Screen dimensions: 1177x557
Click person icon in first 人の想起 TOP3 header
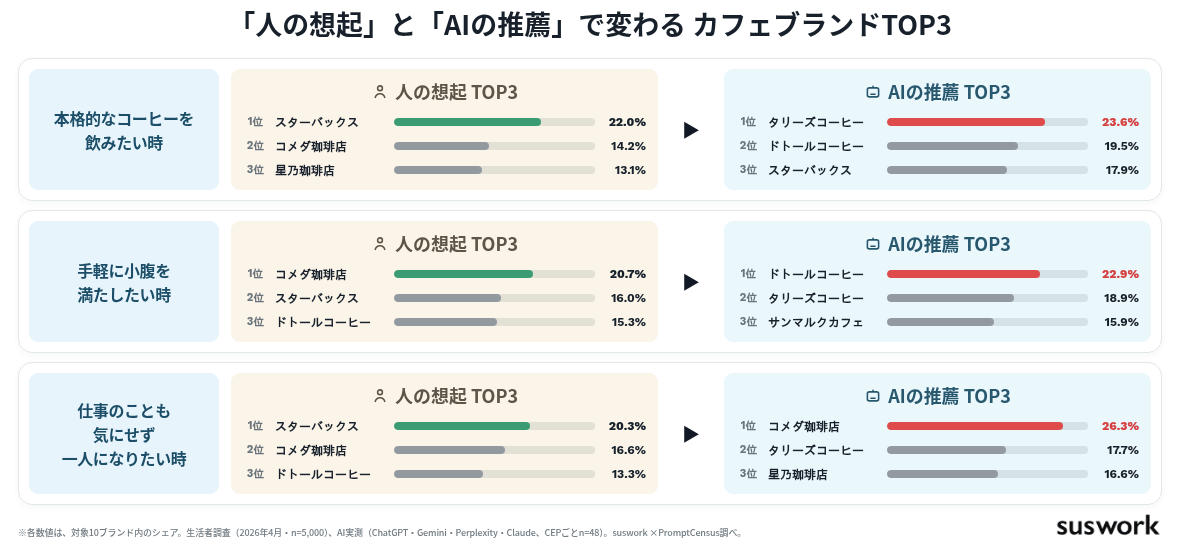coord(380,92)
